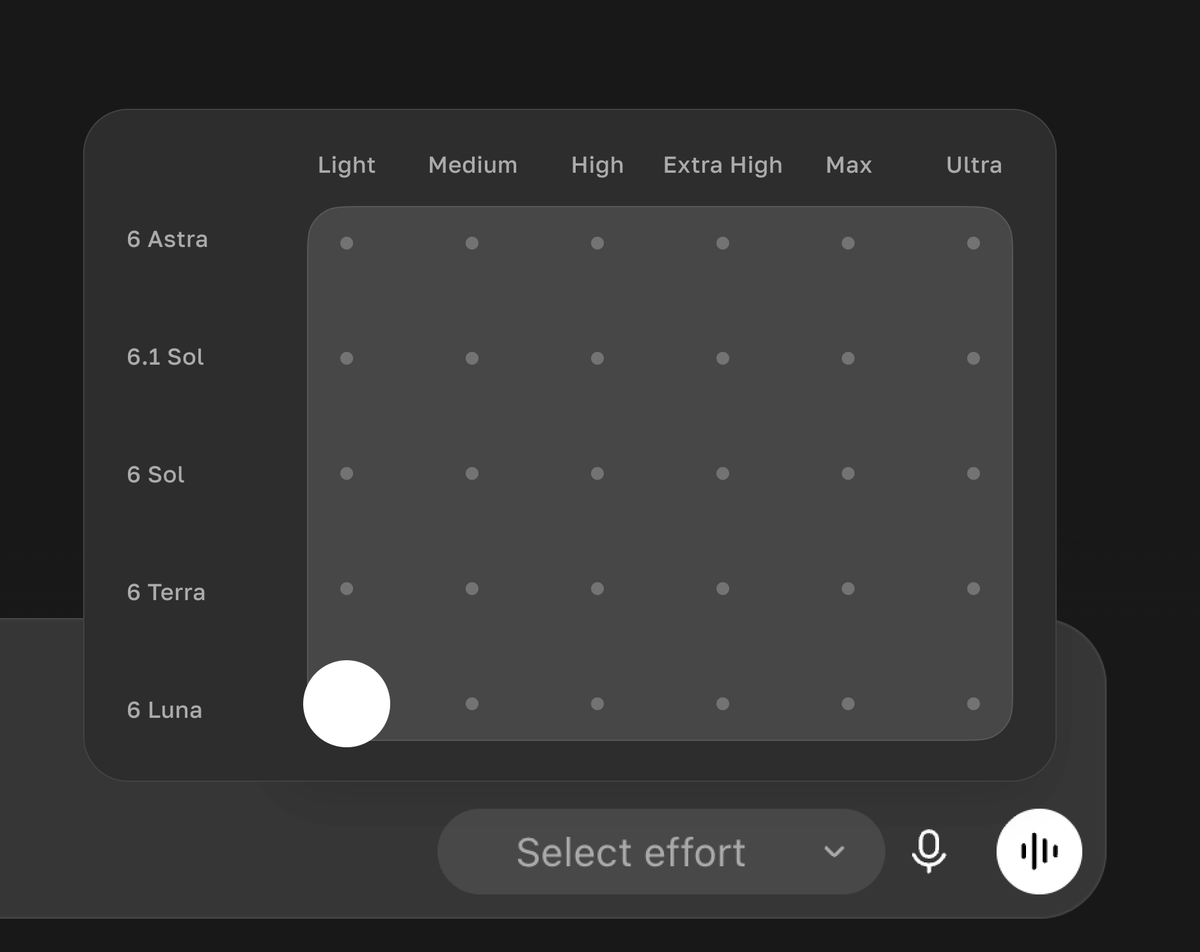Viewport: 1200px width, 952px height.
Task: Move selection to 6 Luna Ultra dot
Action: click(x=974, y=703)
